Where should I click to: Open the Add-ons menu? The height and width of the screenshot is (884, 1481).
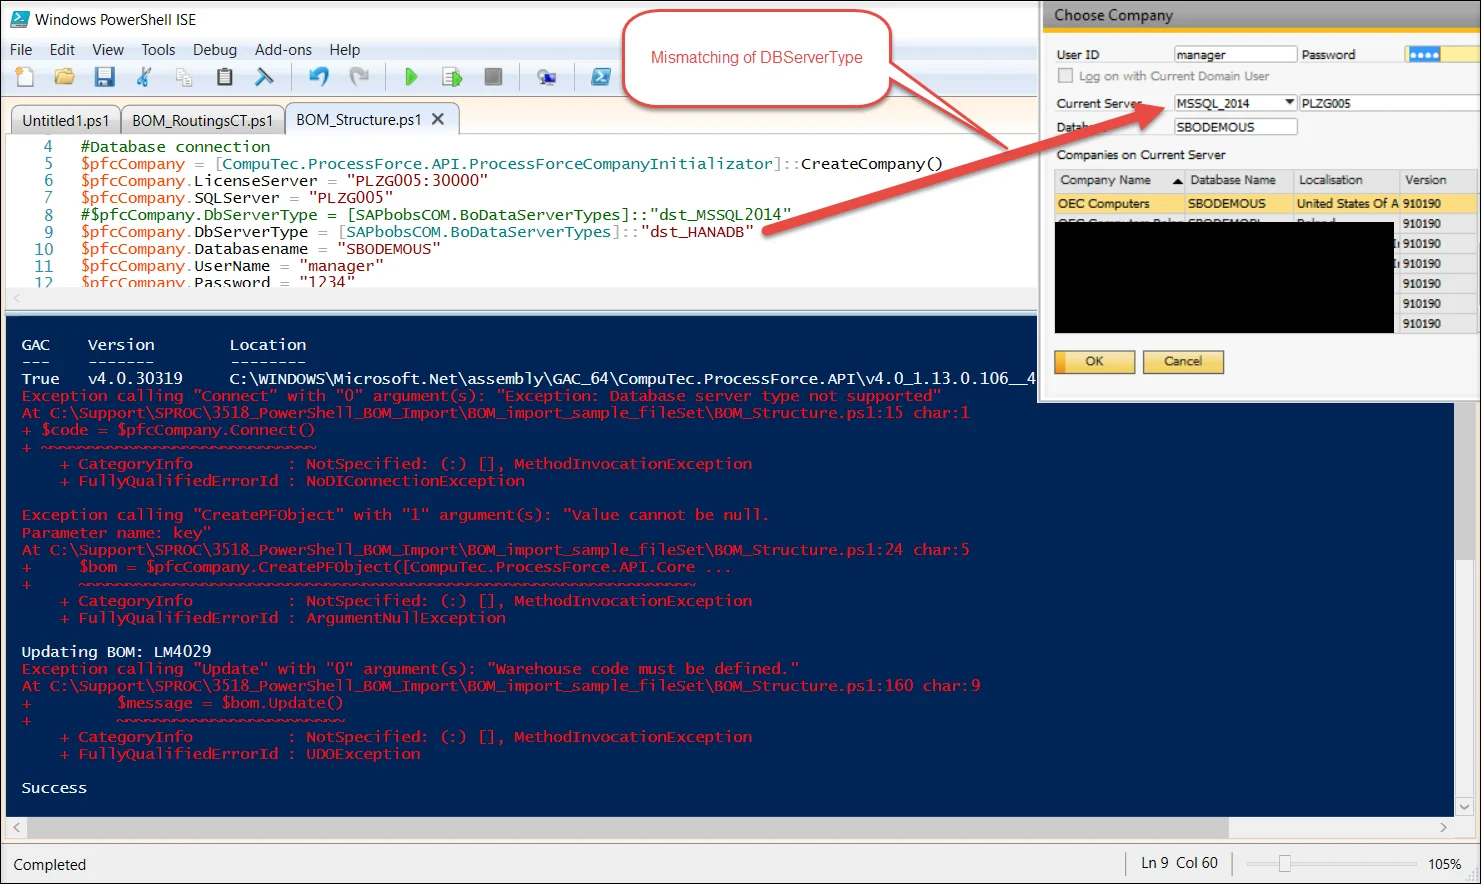point(283,50)
